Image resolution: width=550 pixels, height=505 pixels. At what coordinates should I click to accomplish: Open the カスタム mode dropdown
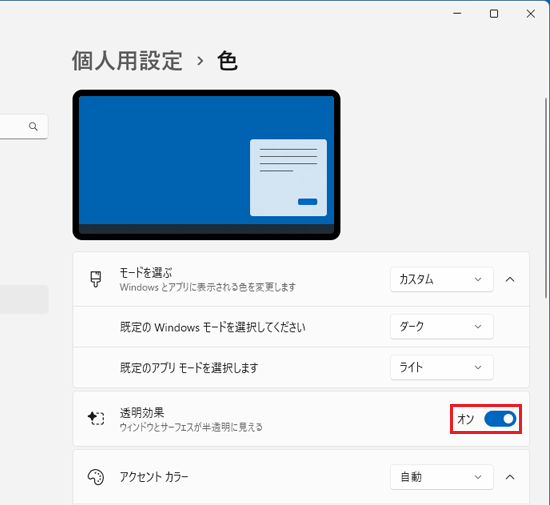click(442, 280)
